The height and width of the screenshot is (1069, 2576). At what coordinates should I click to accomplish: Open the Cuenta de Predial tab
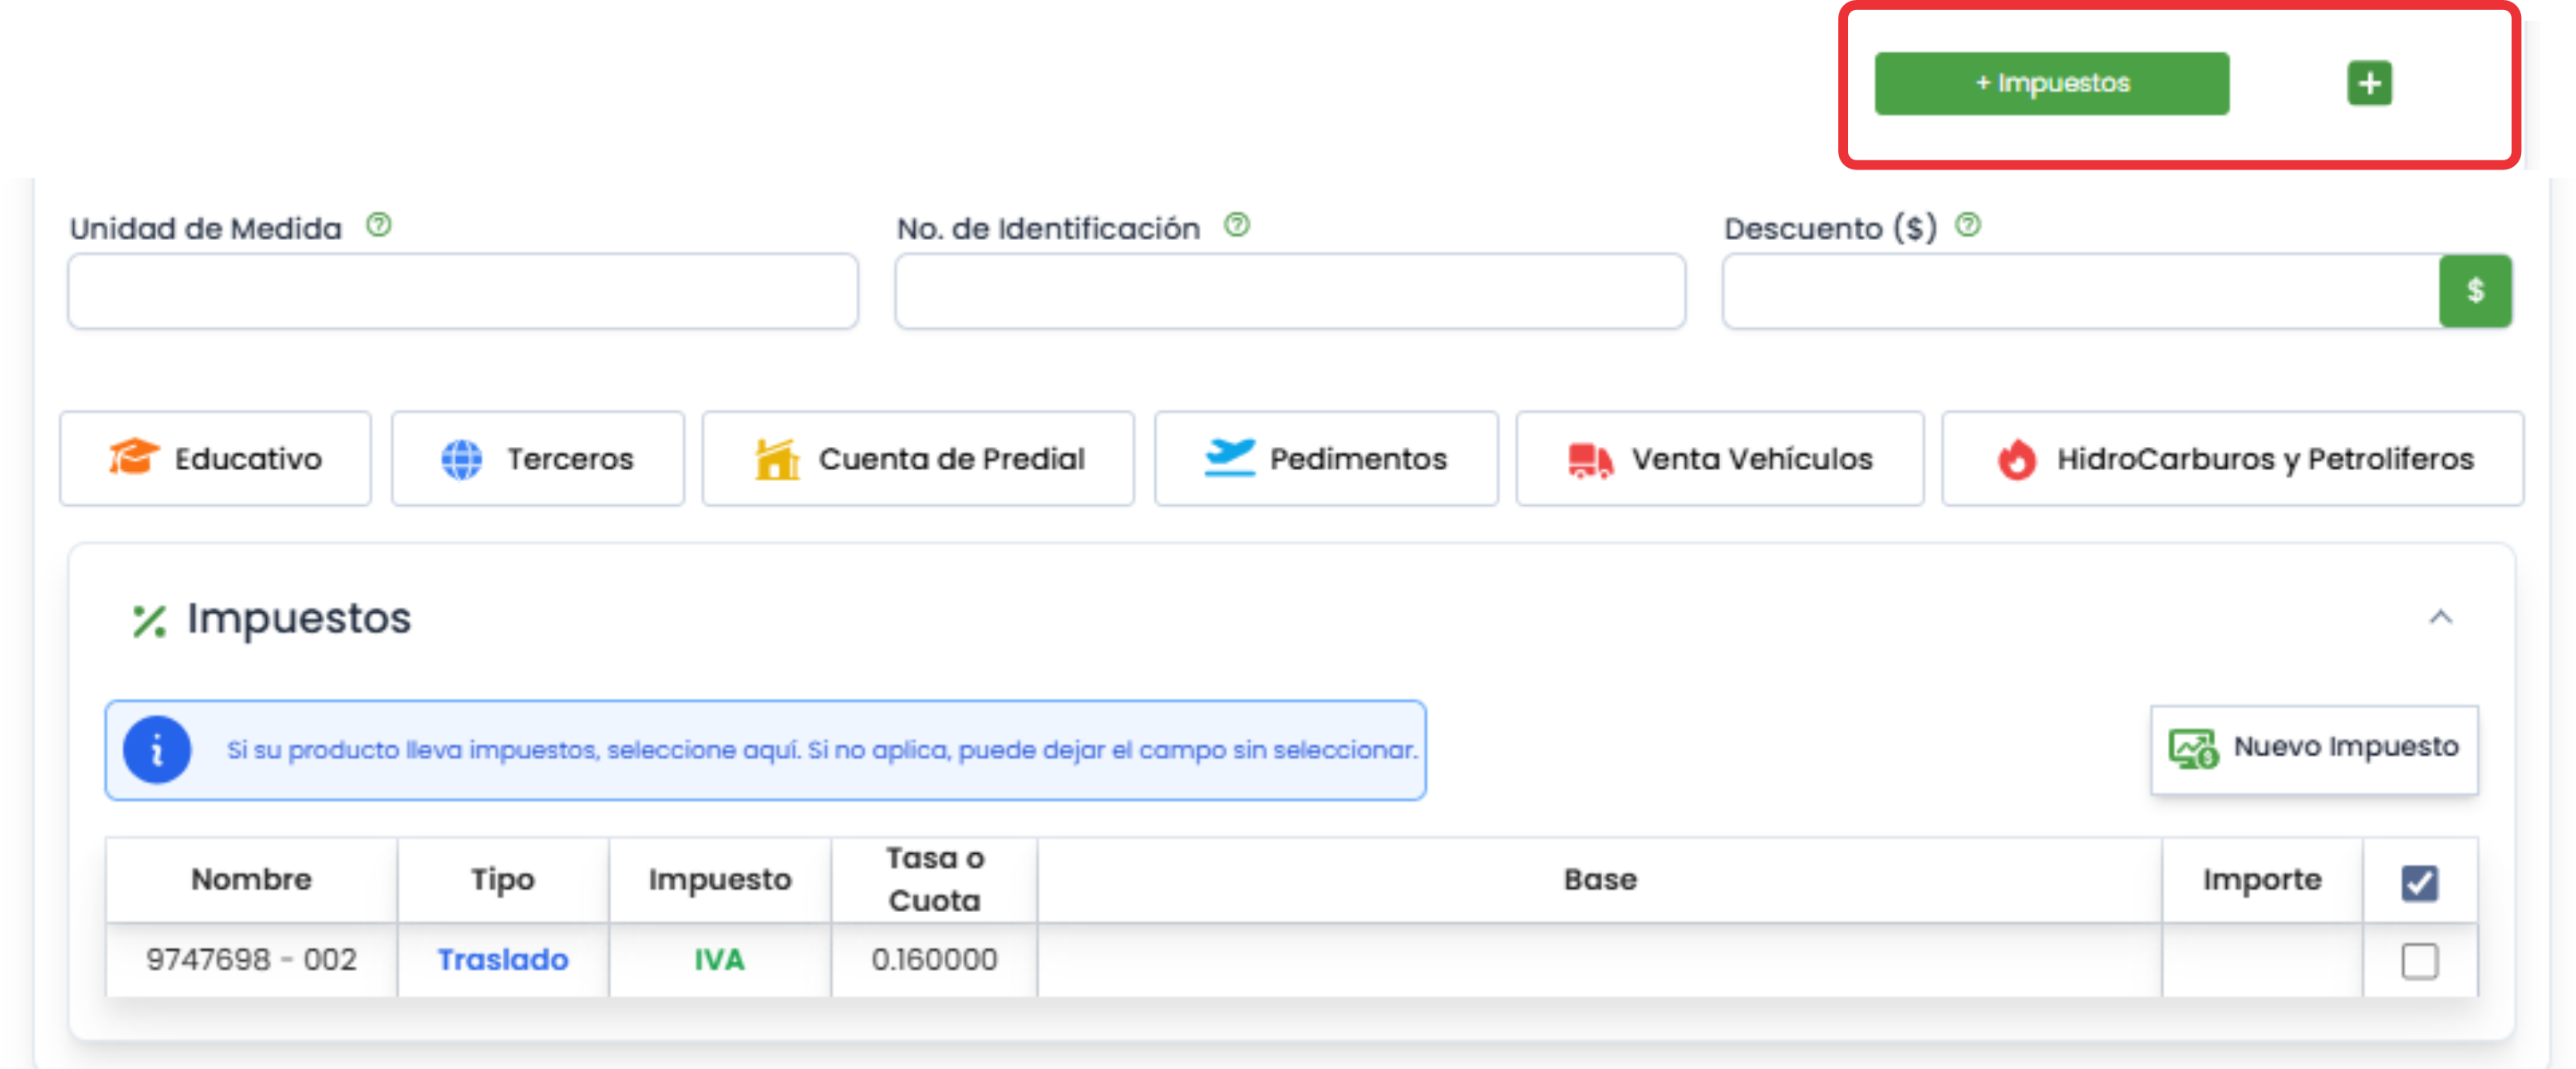click(x=918, y=459)
